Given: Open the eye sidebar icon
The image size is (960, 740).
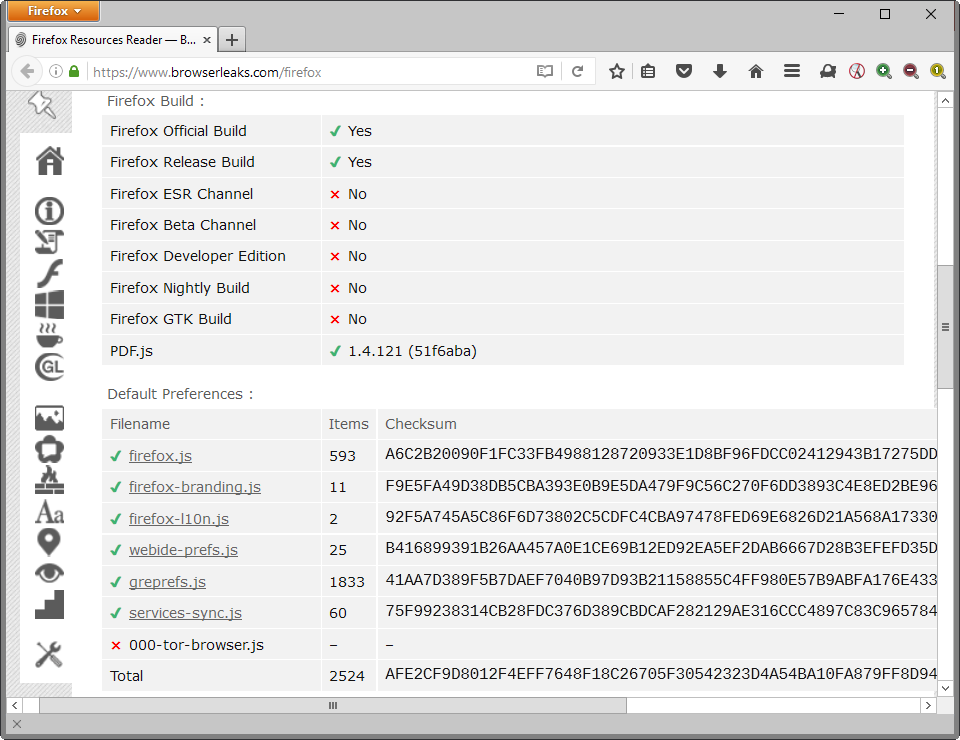Looking at the screenshot, I should point(49,574).
